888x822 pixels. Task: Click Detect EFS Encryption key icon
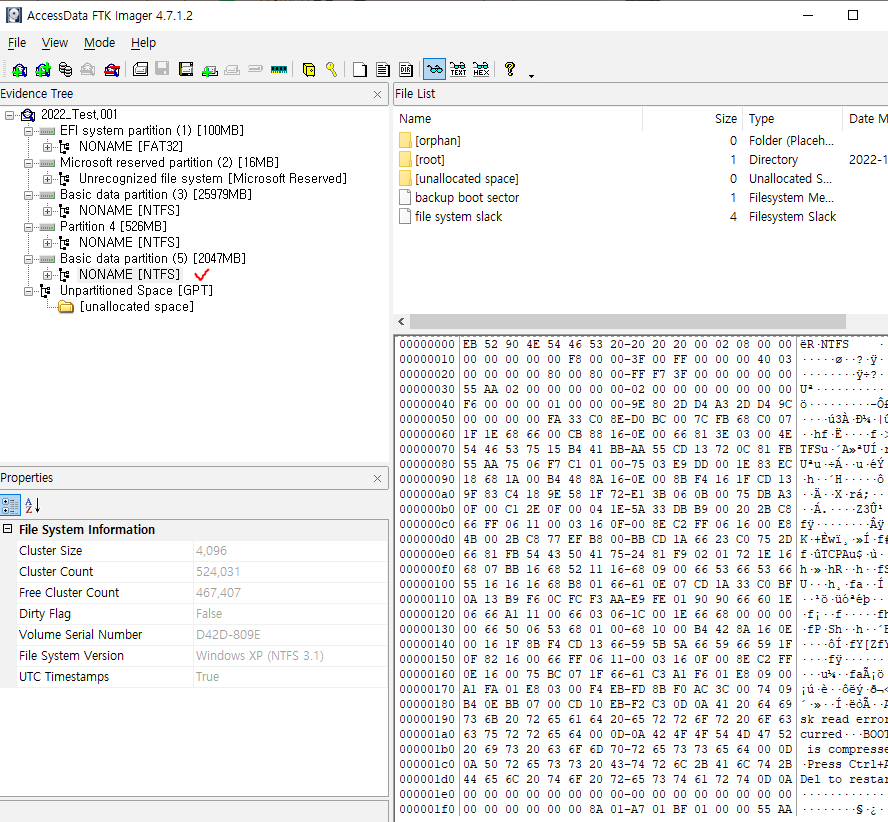[331, 69]
